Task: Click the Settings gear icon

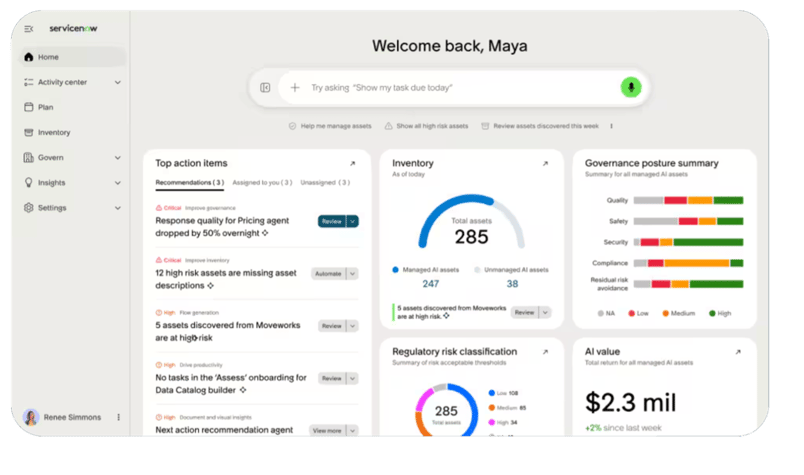Action: pos(29,208)
